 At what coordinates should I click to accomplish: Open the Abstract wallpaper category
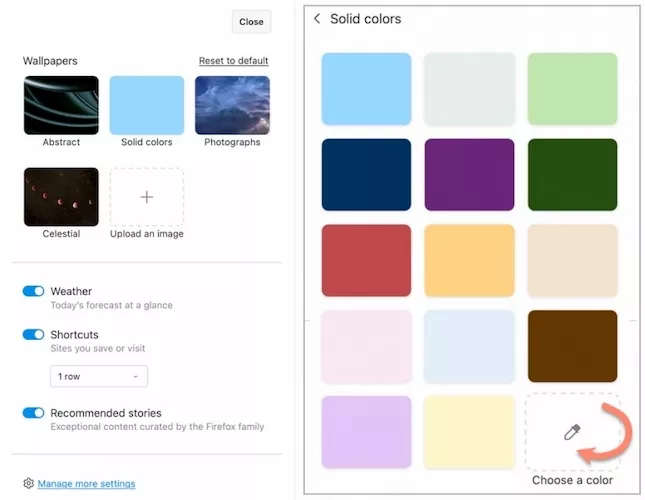pyautogui.click(x=61, y=105)
